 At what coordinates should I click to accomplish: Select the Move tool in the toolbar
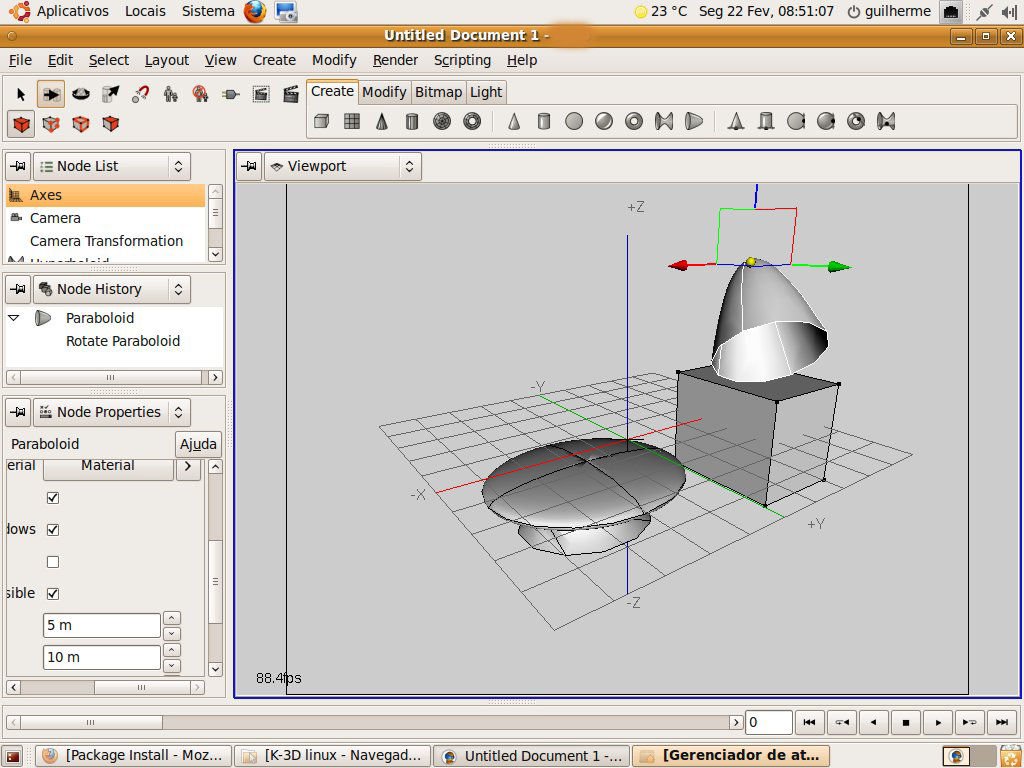coord(51,95)
